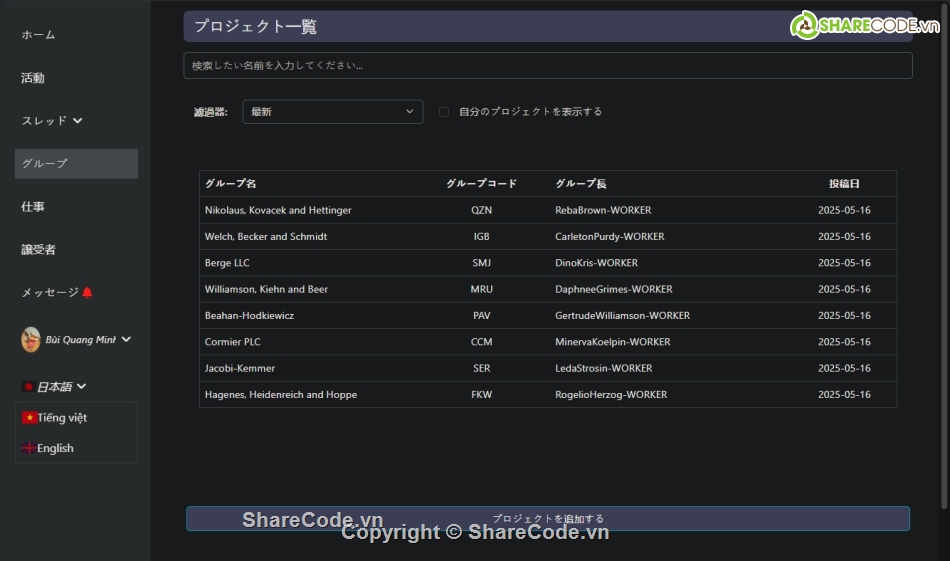
Task: Click the page vertical scrollbar
Action: pos(944,254)
